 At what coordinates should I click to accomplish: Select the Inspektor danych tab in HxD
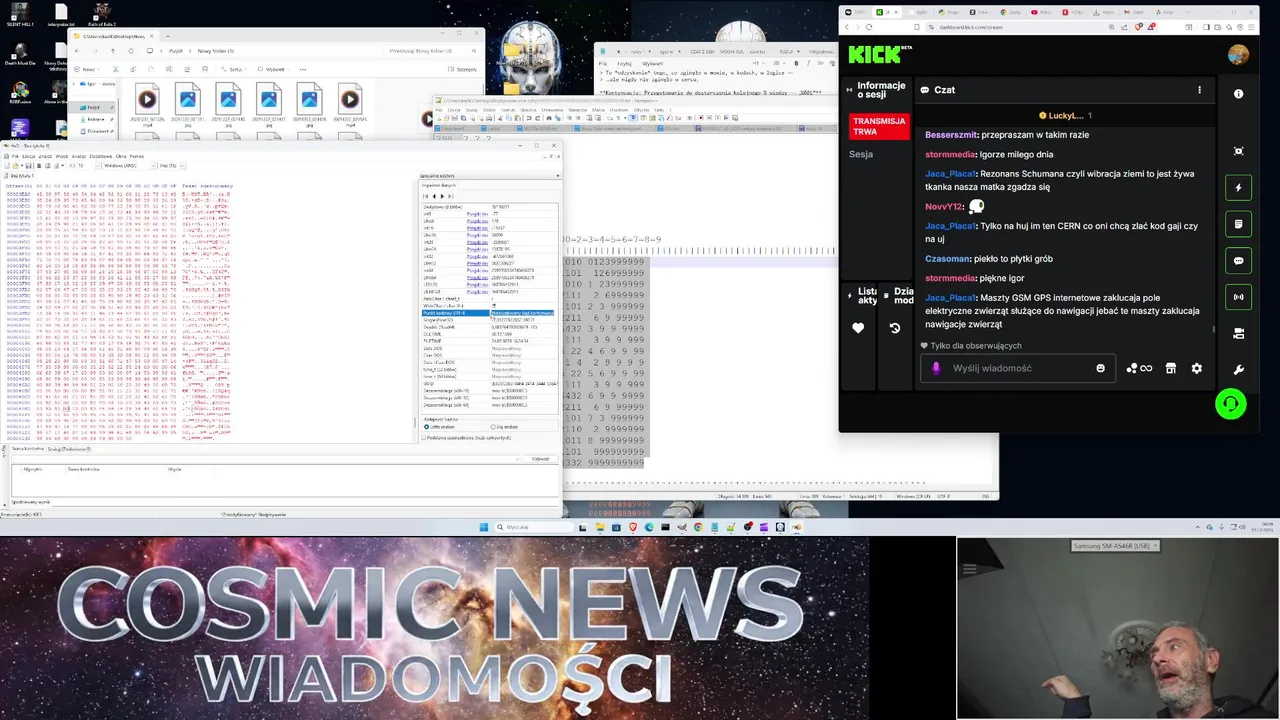[438, 185]
